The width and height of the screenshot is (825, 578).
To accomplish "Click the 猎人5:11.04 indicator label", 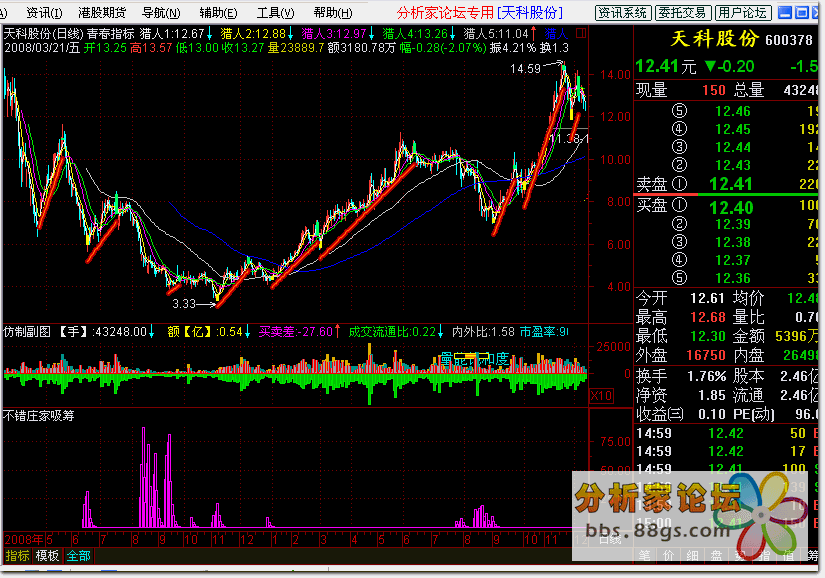I will 500,34.
